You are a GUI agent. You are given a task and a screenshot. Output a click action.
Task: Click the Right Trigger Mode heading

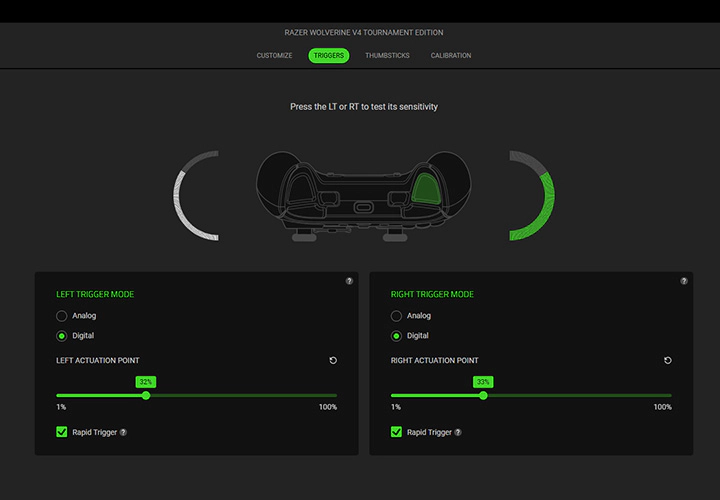coord(432,294)
